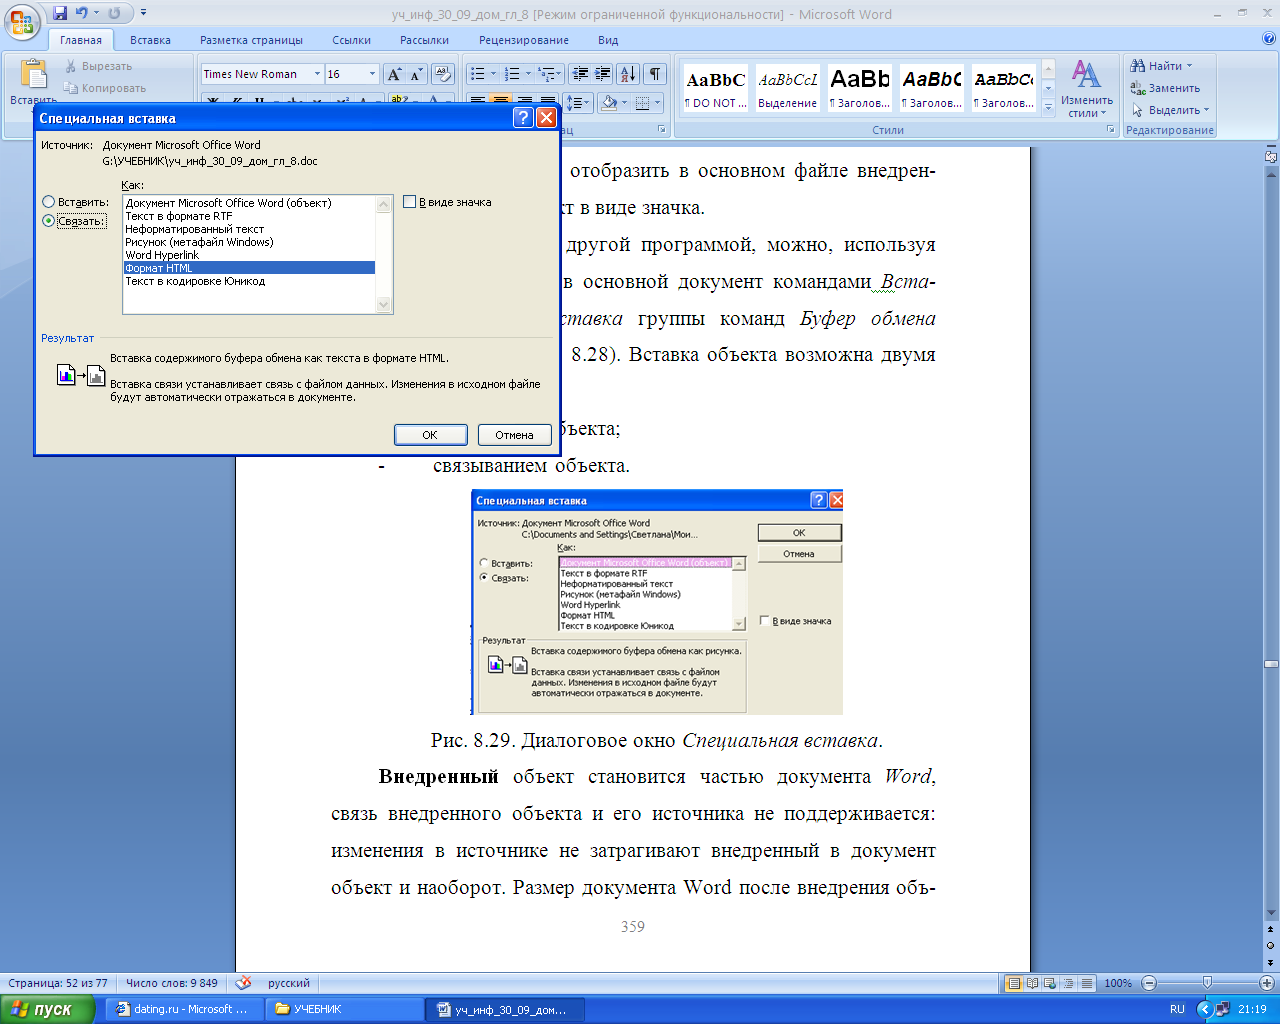Click the Изменить стили button
The width and height of the screenshot is (1280, 1024).
(x=1087, y=88)
